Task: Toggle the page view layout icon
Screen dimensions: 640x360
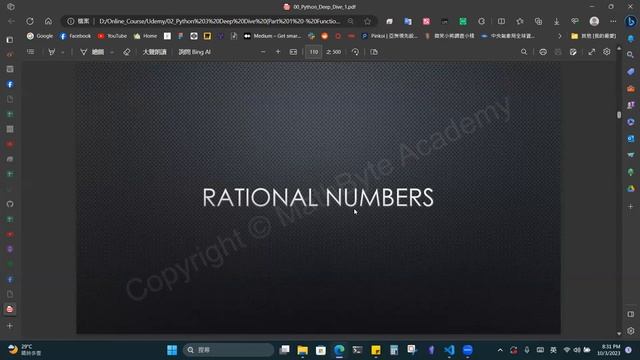Action: [374, 52]
